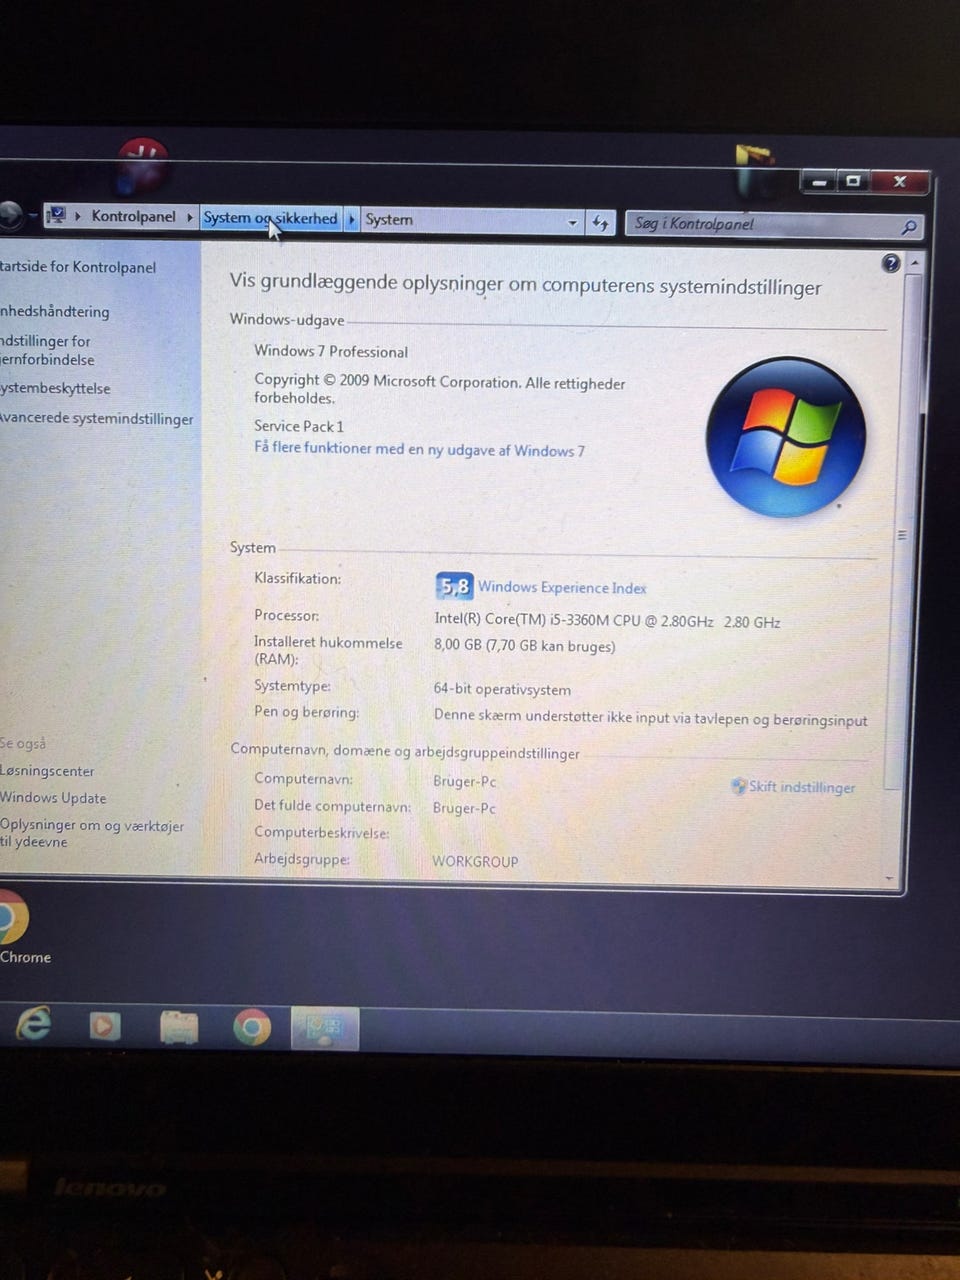Image resolution: width=960 pixels, height=1280 pixels.
Task: Click the Klassifikation label
Action: tap(297, 578)
